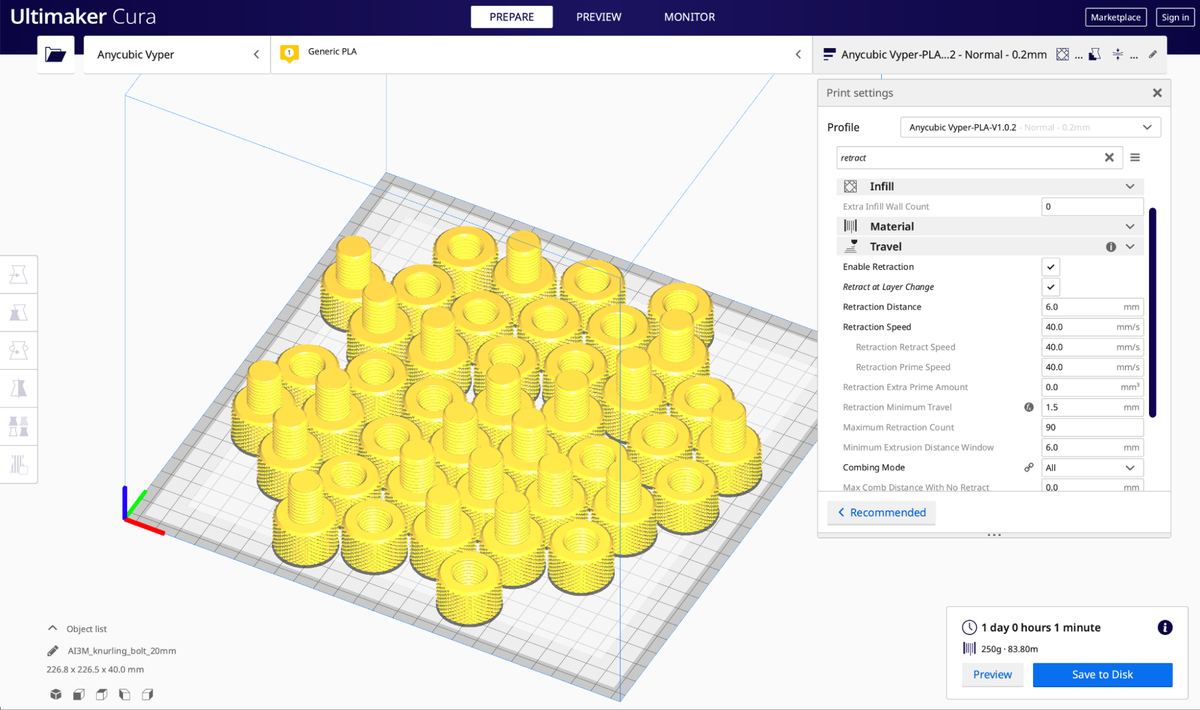Clear the retract search text
The height and width of the screenshot is (710, 1200).
coord(1109,157)
